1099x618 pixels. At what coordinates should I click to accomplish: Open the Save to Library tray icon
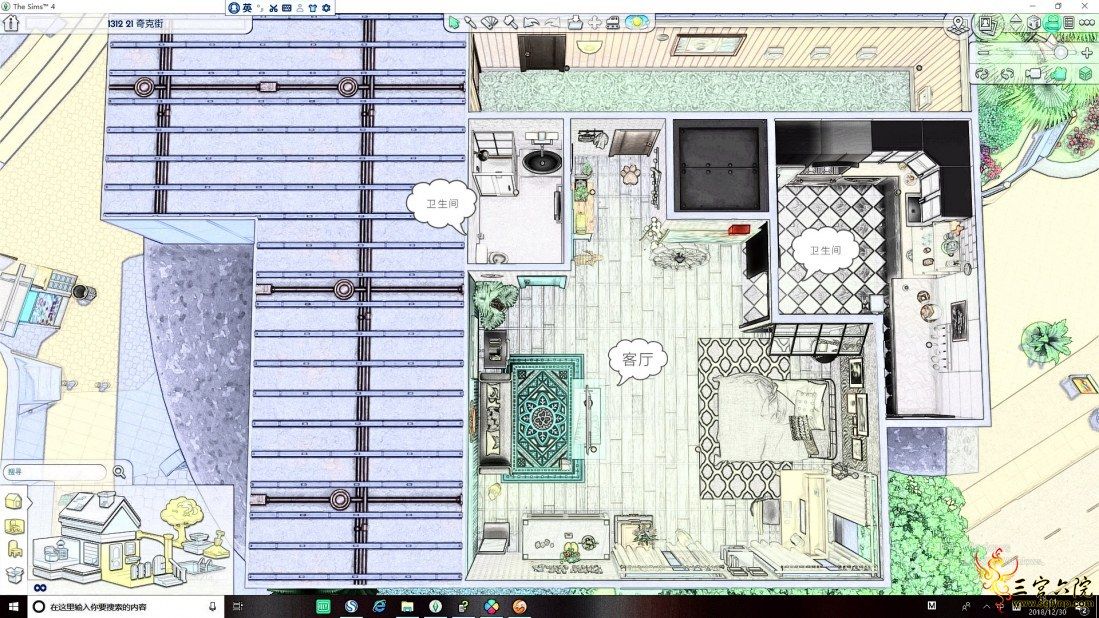click(575, 22)
